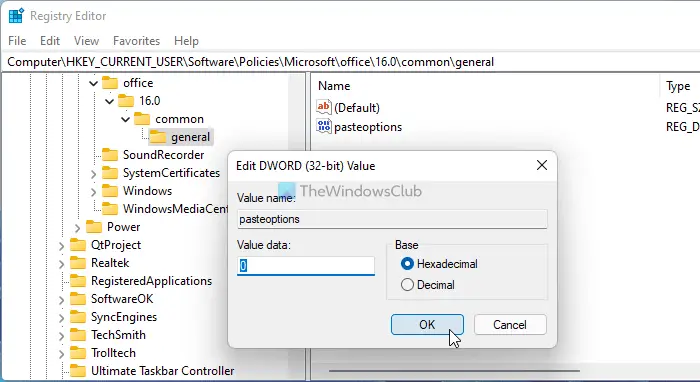The image size is (700, 382).
Task: Open the Favorites menu
Action: coord(136,41)
